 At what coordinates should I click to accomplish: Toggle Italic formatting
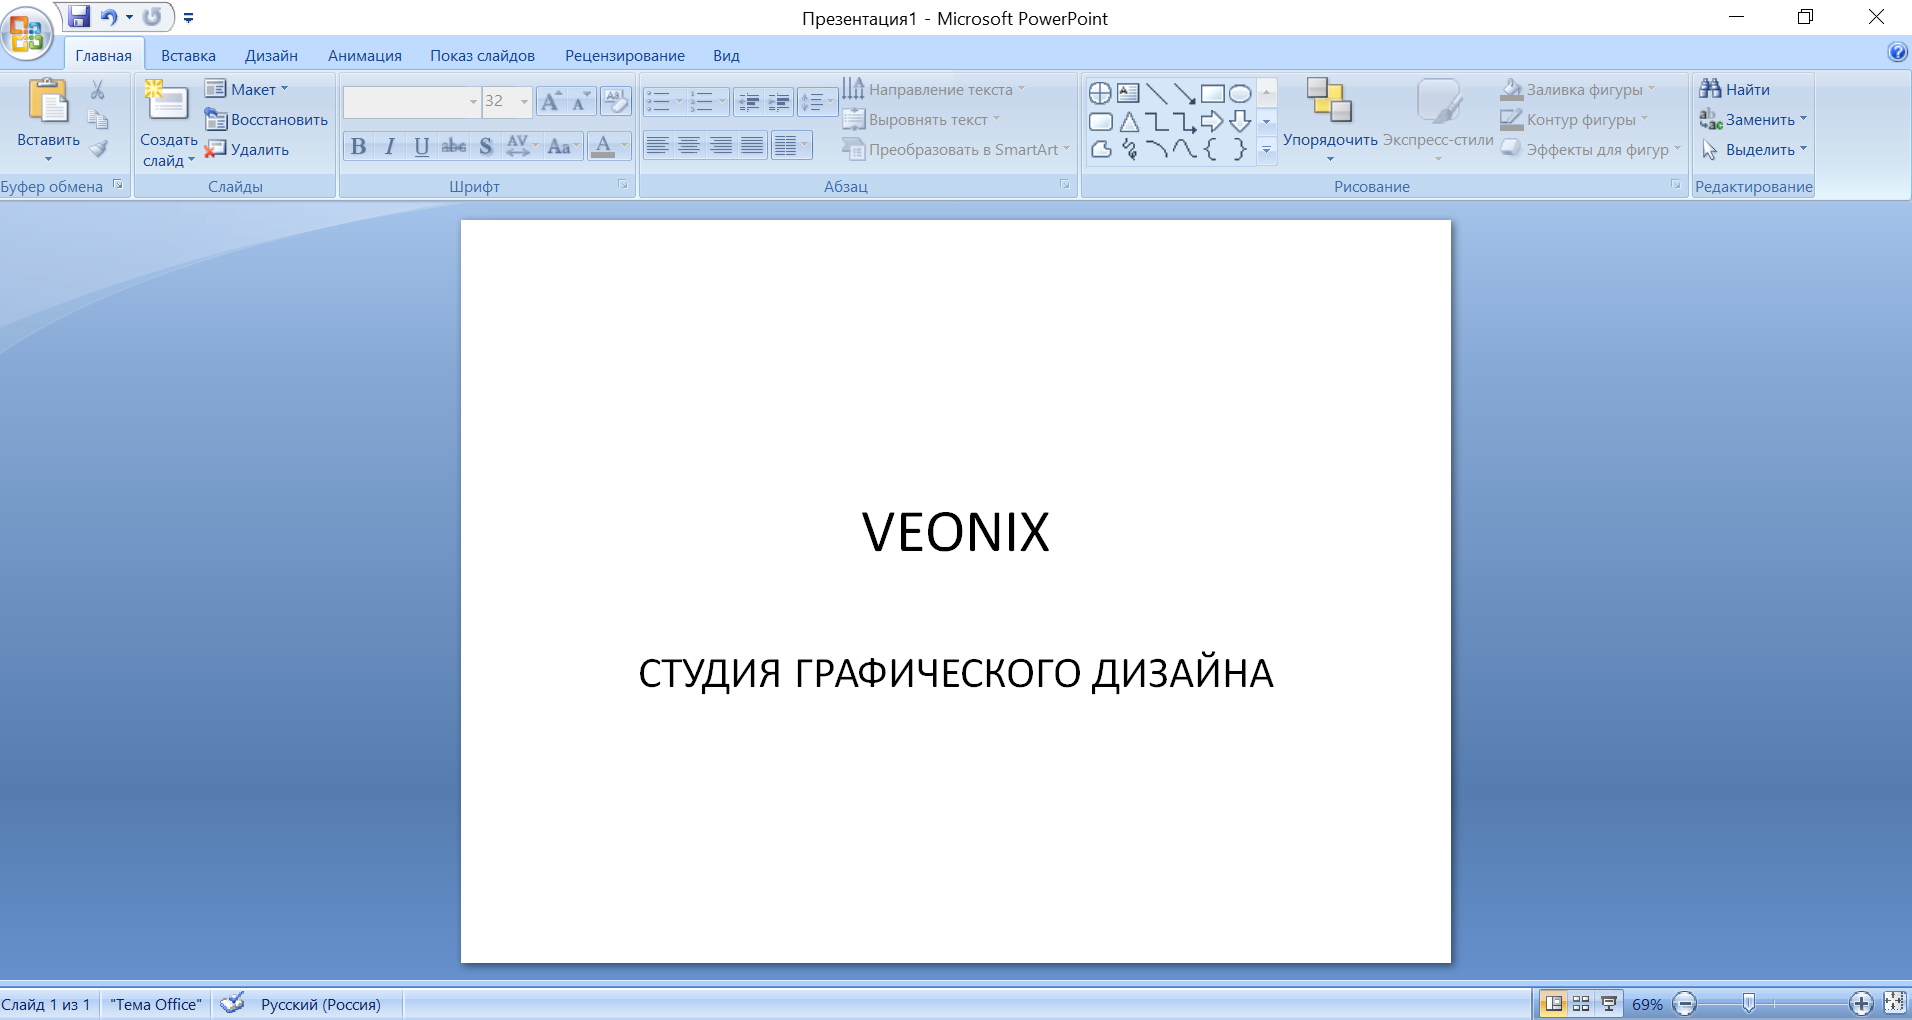coord(390,147)
